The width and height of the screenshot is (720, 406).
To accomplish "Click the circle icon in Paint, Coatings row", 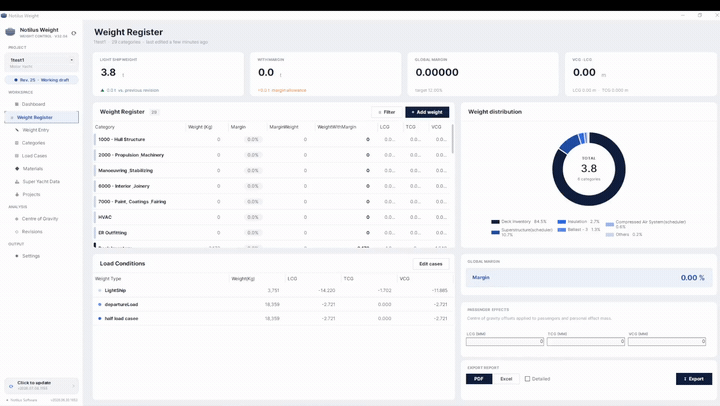I will tap(368, 202).
